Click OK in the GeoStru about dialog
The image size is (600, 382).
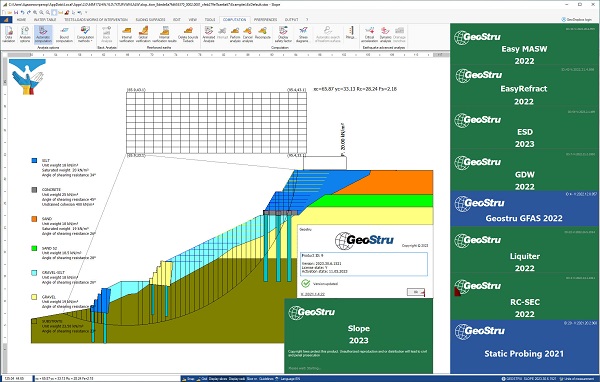click(x=416, y=292)
